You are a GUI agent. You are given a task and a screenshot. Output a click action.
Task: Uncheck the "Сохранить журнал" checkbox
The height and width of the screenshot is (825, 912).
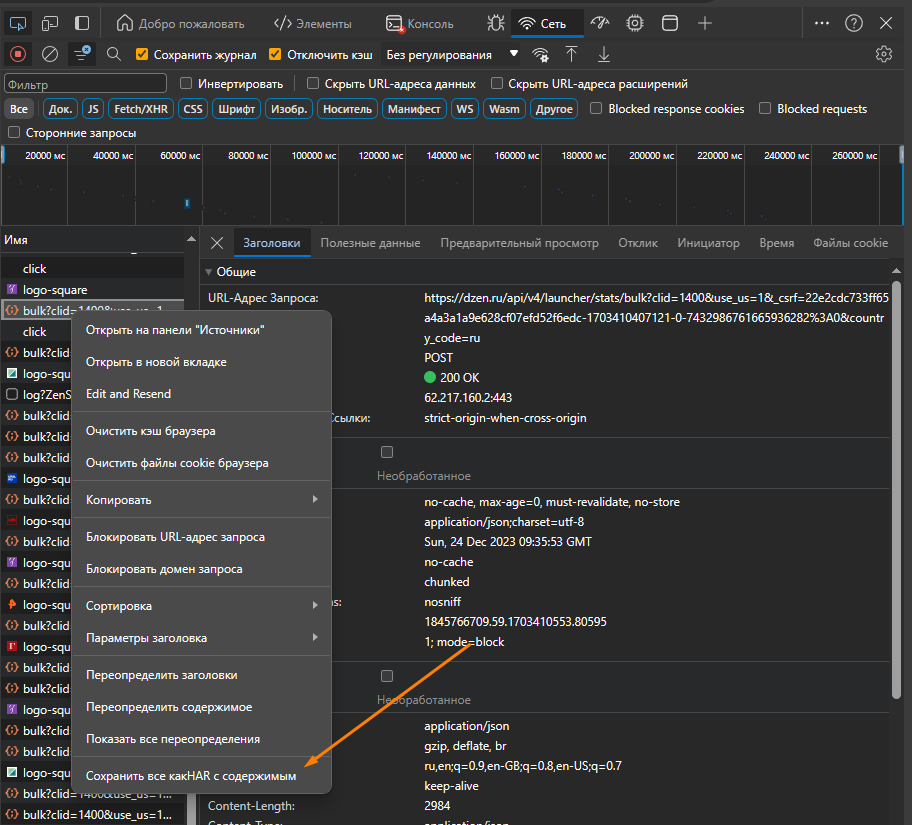[x=142, y=55]
